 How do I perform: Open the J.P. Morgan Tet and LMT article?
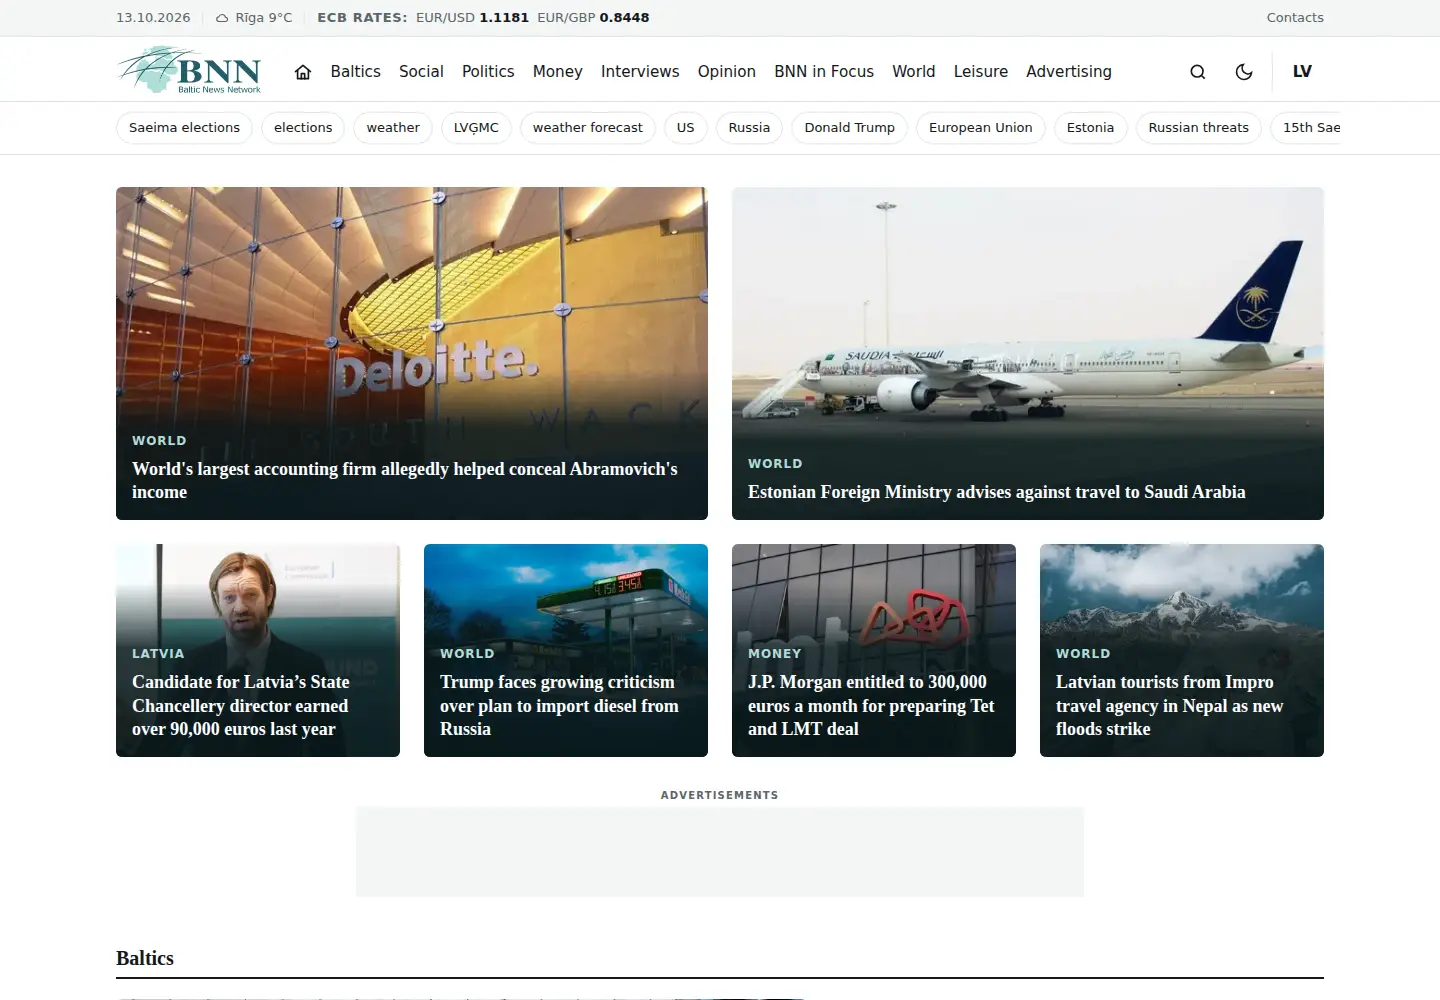pos(871,705)
